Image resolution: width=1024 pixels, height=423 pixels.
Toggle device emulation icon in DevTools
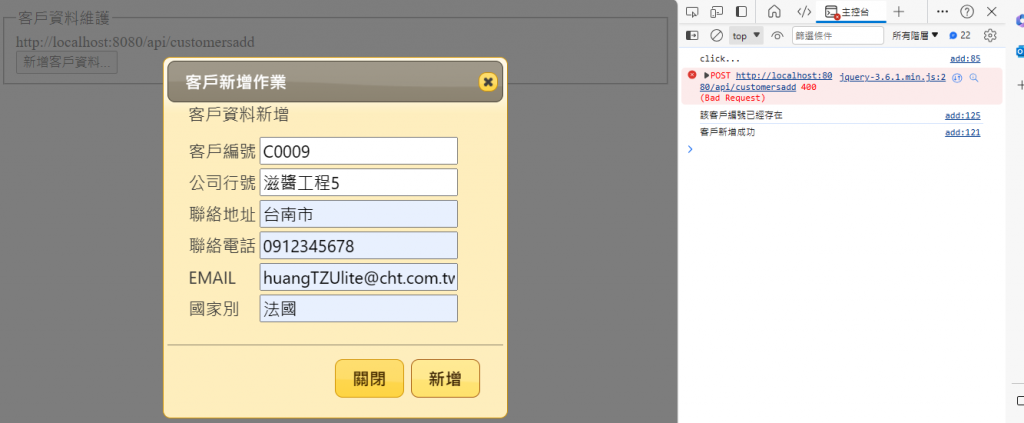point(717,12)
